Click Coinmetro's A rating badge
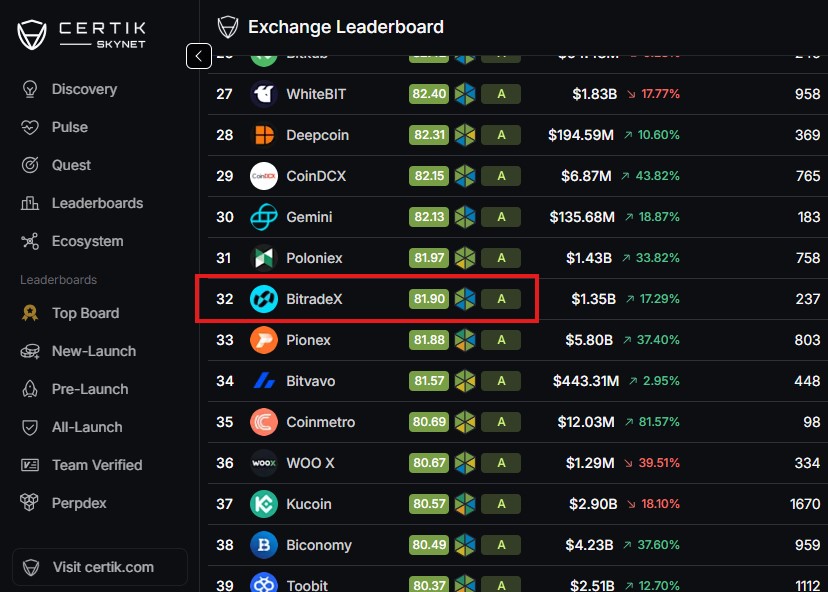This screenshot has height=592, width=828. pyautogui.click(x=501, y=422)
